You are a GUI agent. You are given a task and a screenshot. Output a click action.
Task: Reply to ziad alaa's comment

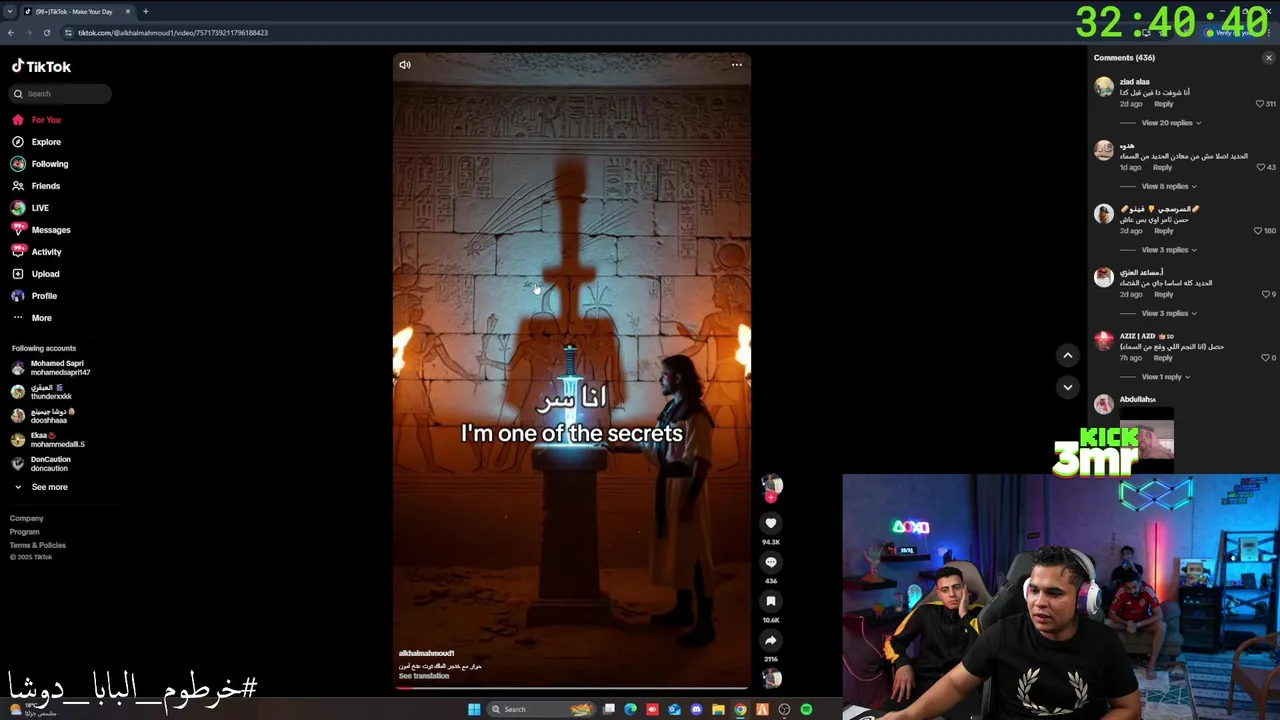(x=1163, y=104)
